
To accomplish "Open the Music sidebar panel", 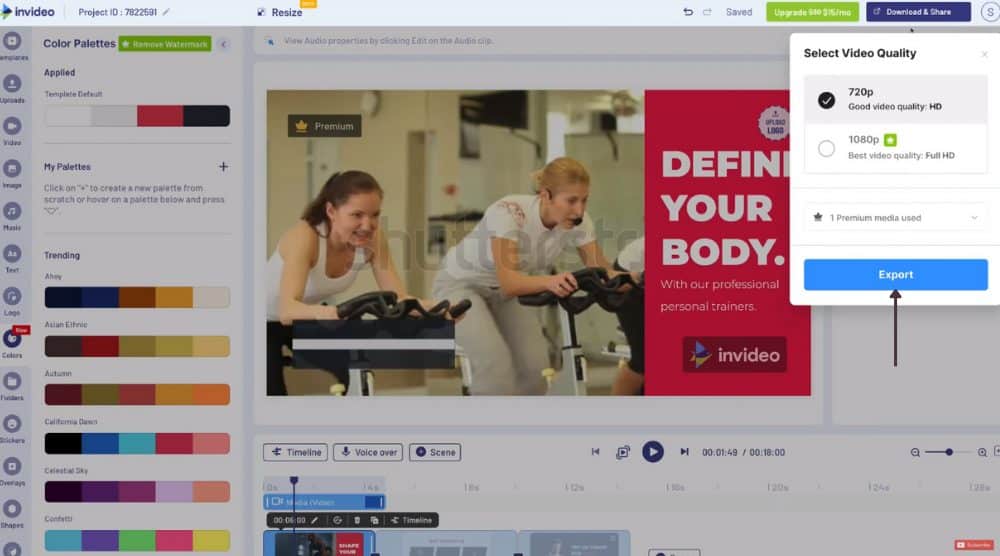I will [12, 217].
